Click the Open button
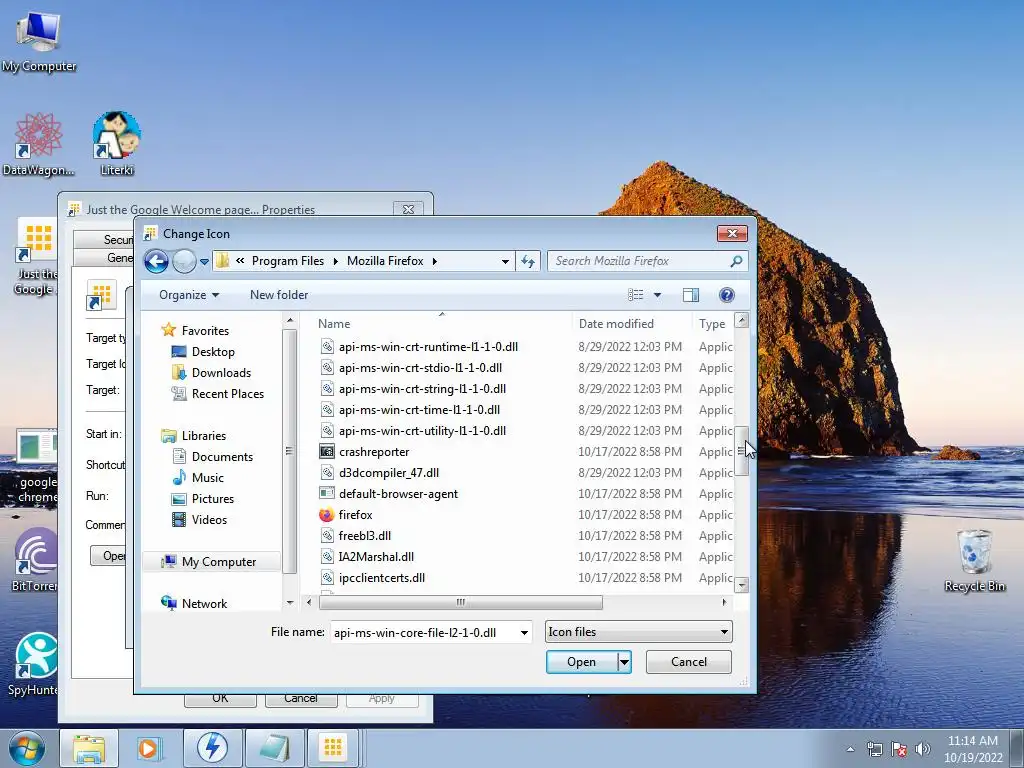 click(581, 662)
